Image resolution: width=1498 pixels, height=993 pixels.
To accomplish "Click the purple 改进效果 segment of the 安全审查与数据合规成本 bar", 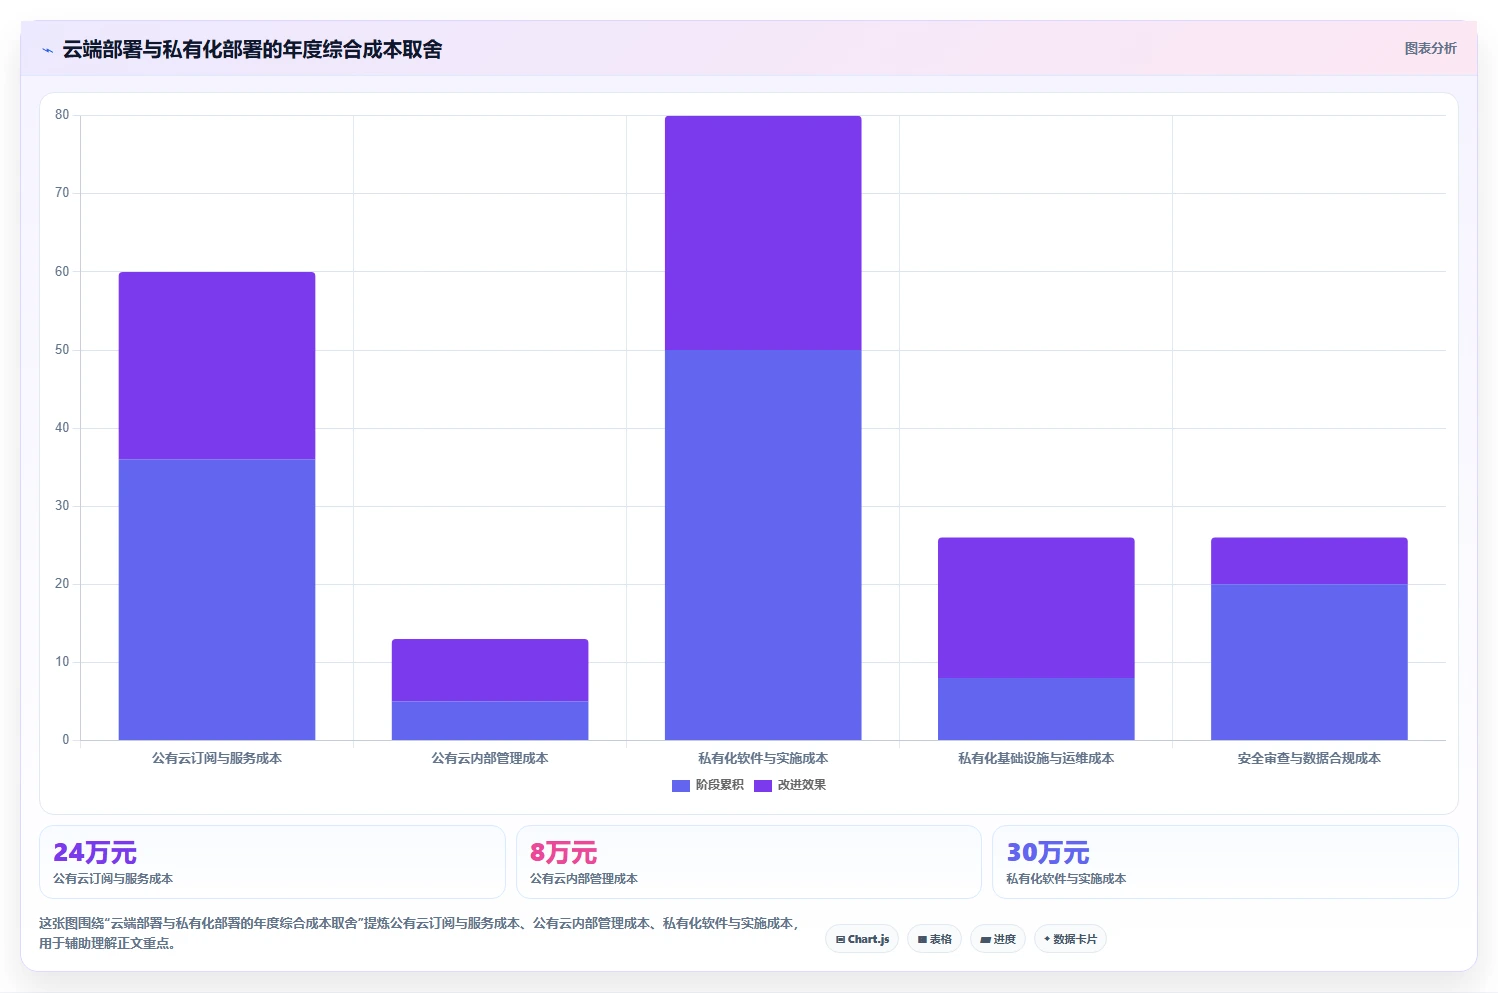I will point(1309,561).
